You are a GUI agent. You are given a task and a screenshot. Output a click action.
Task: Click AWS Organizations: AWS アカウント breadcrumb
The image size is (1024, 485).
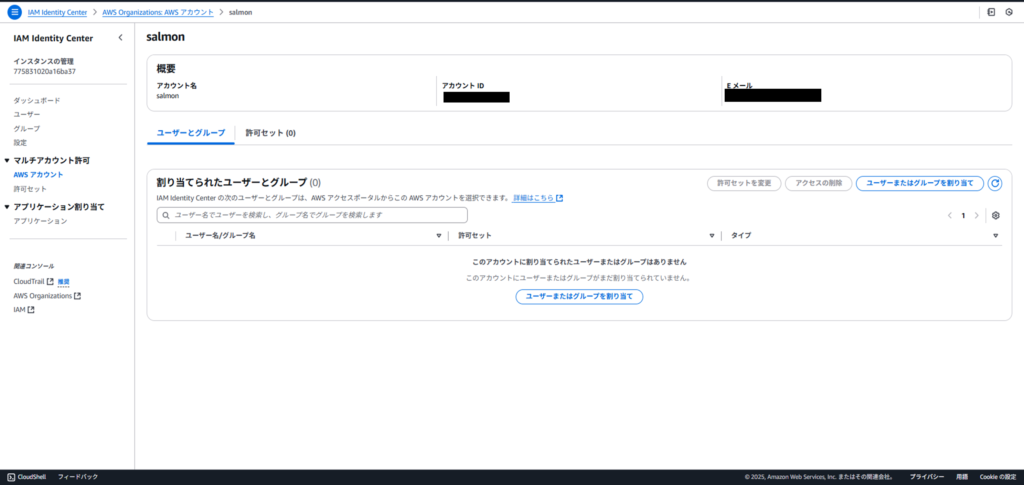point(158,12)
